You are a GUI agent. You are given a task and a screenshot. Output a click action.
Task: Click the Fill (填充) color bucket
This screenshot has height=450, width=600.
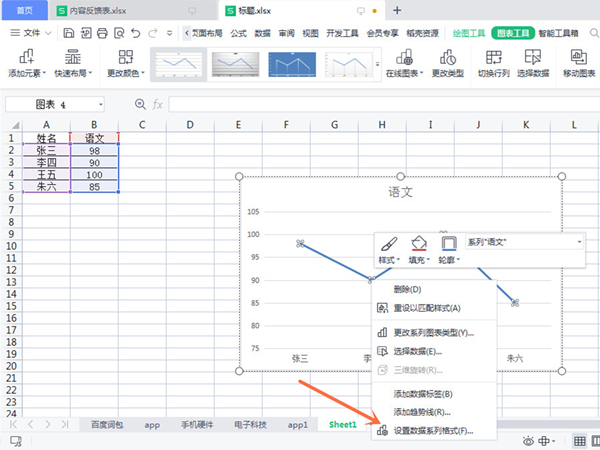(419, 243)
